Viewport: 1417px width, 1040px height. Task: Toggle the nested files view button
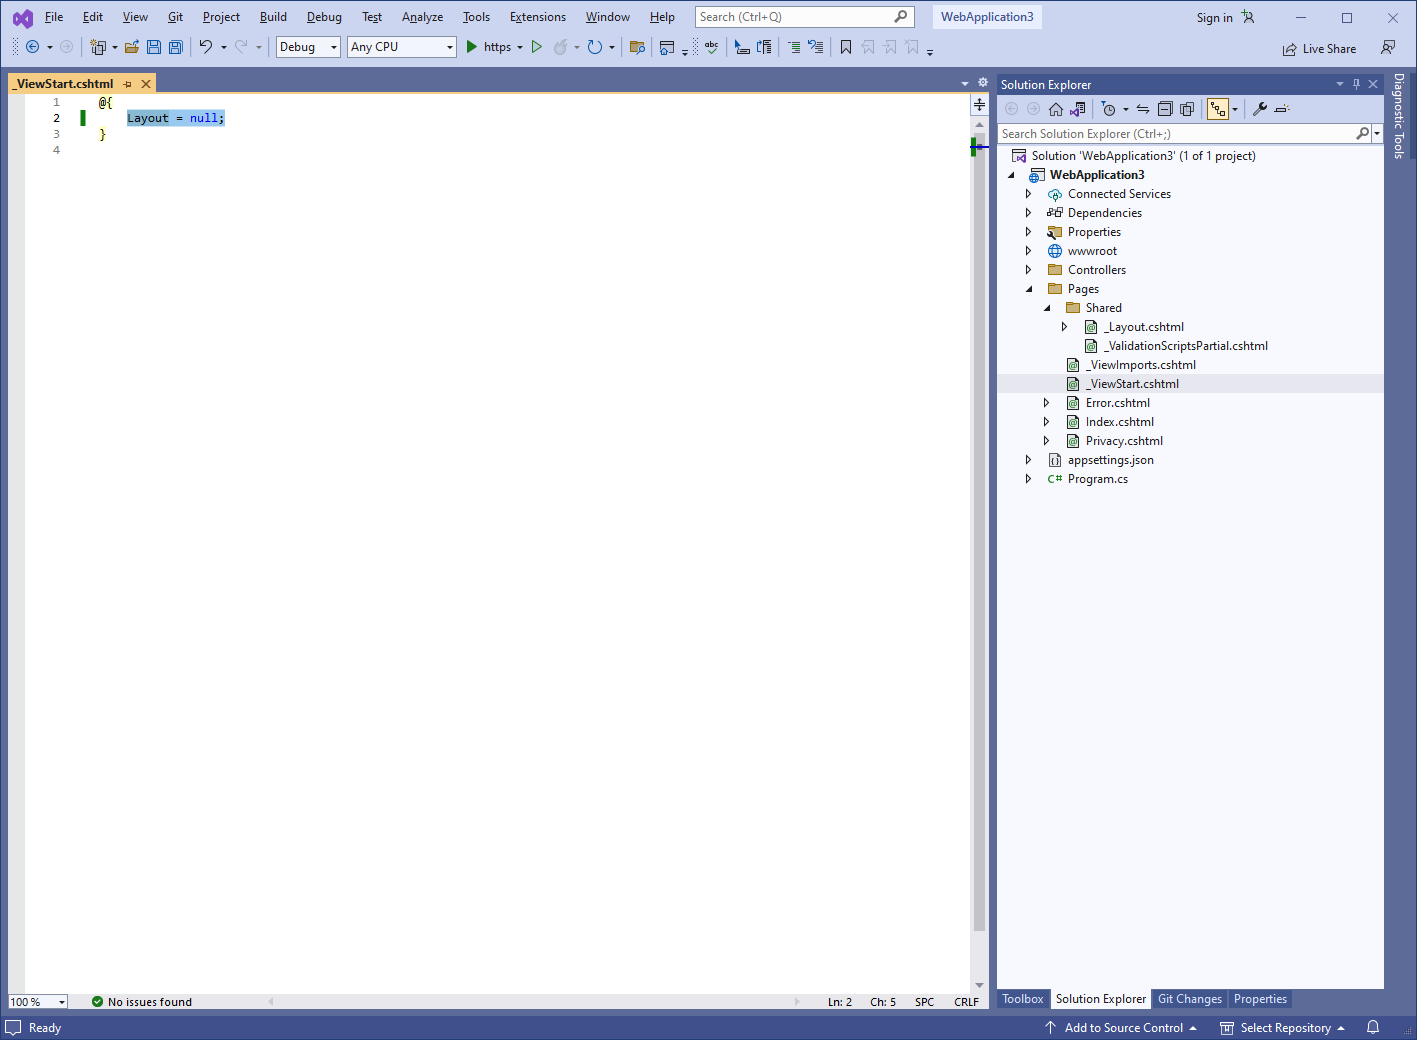click(x=1218, y=109)
